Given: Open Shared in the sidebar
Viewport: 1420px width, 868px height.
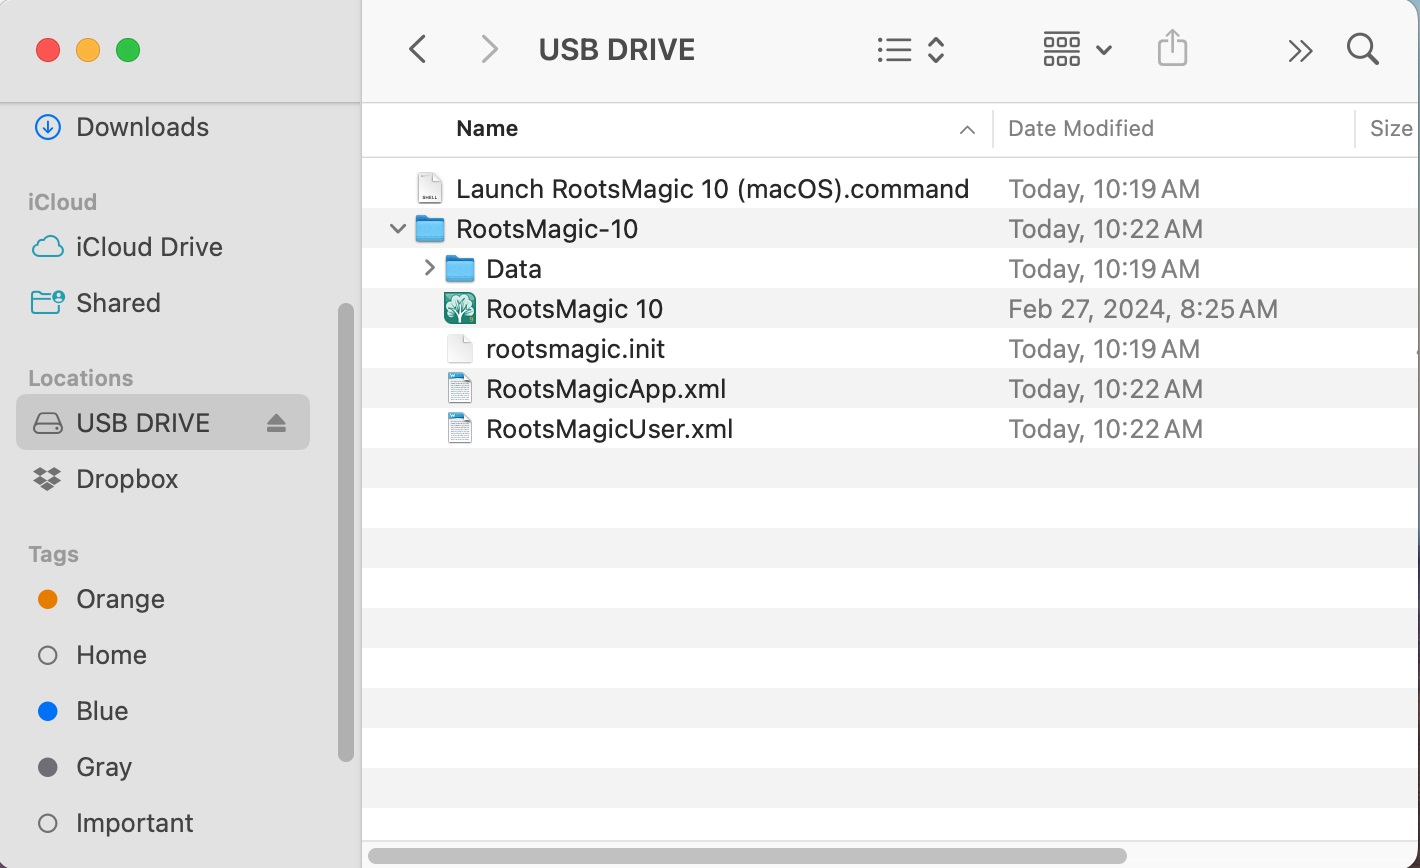Looking at the screenshot, I should 118,303.
